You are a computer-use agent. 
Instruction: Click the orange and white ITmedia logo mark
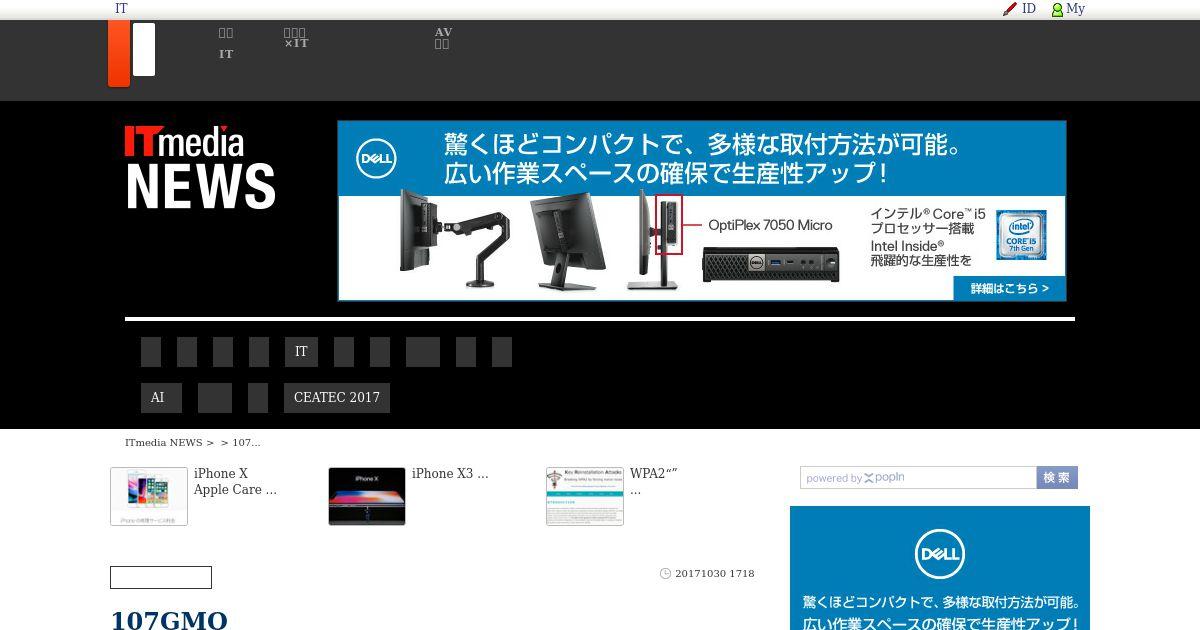point(132,54)
